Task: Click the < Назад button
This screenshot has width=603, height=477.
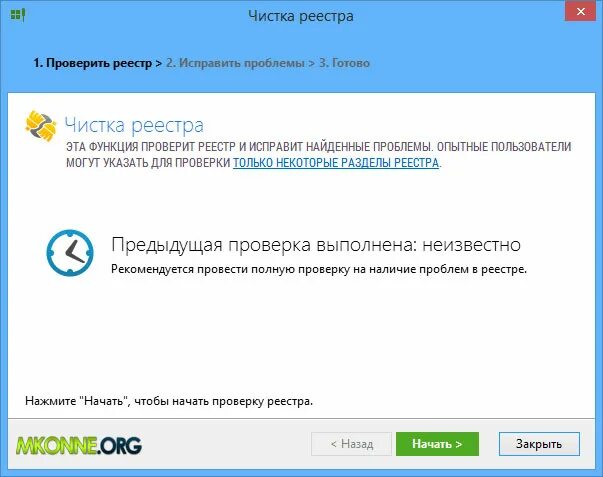Action: 351,444
